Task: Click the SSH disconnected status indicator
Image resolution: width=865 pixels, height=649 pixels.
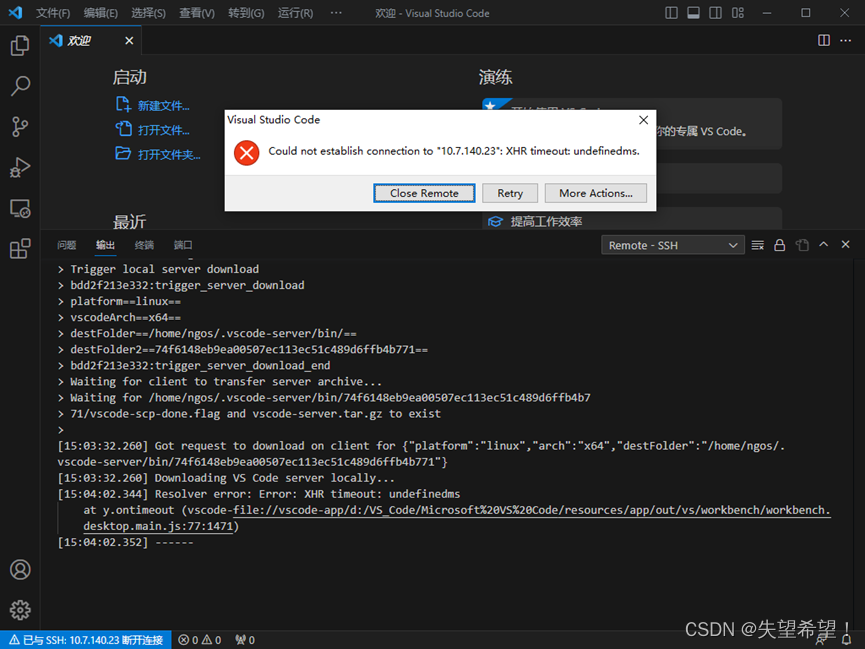Action: [x=86, y=640]
